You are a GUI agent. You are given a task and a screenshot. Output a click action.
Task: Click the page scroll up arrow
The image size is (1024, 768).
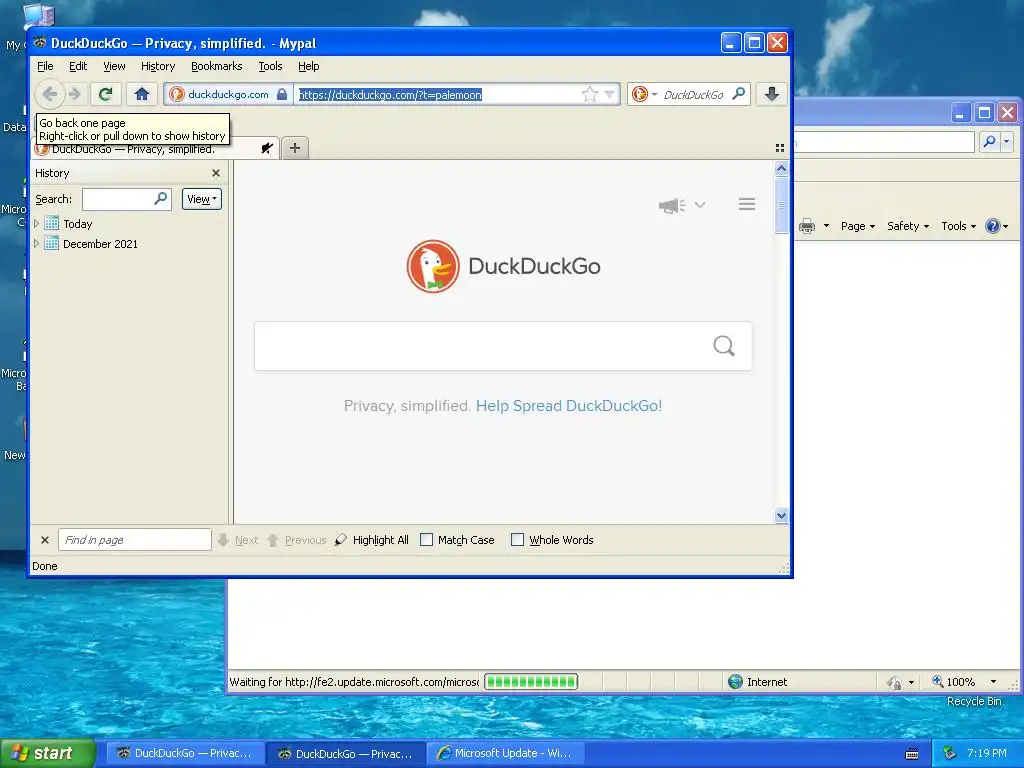[x=781, y=168]
